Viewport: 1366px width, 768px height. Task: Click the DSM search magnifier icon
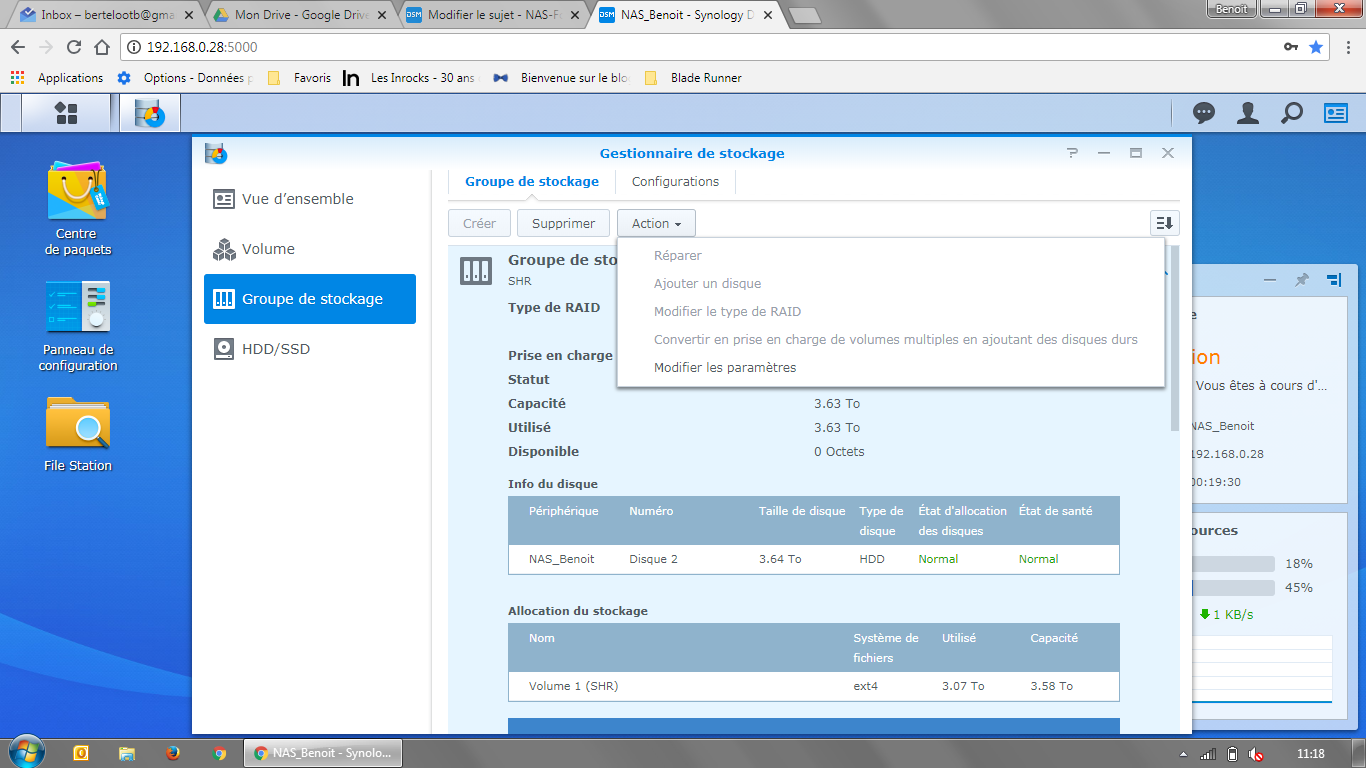tap(1292, 113)
